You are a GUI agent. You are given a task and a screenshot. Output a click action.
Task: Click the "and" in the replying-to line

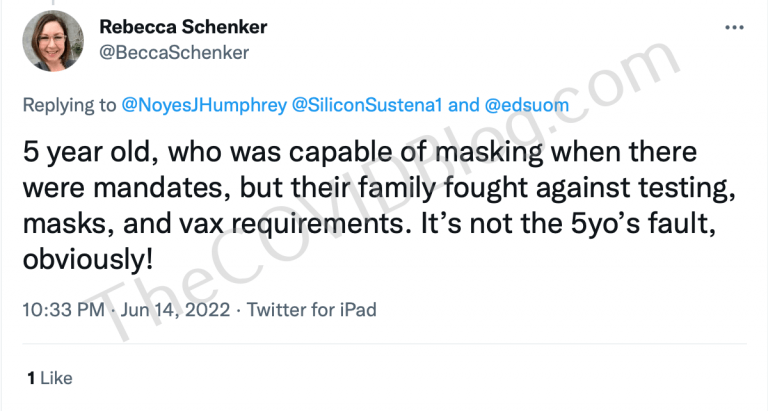point(464,105)
